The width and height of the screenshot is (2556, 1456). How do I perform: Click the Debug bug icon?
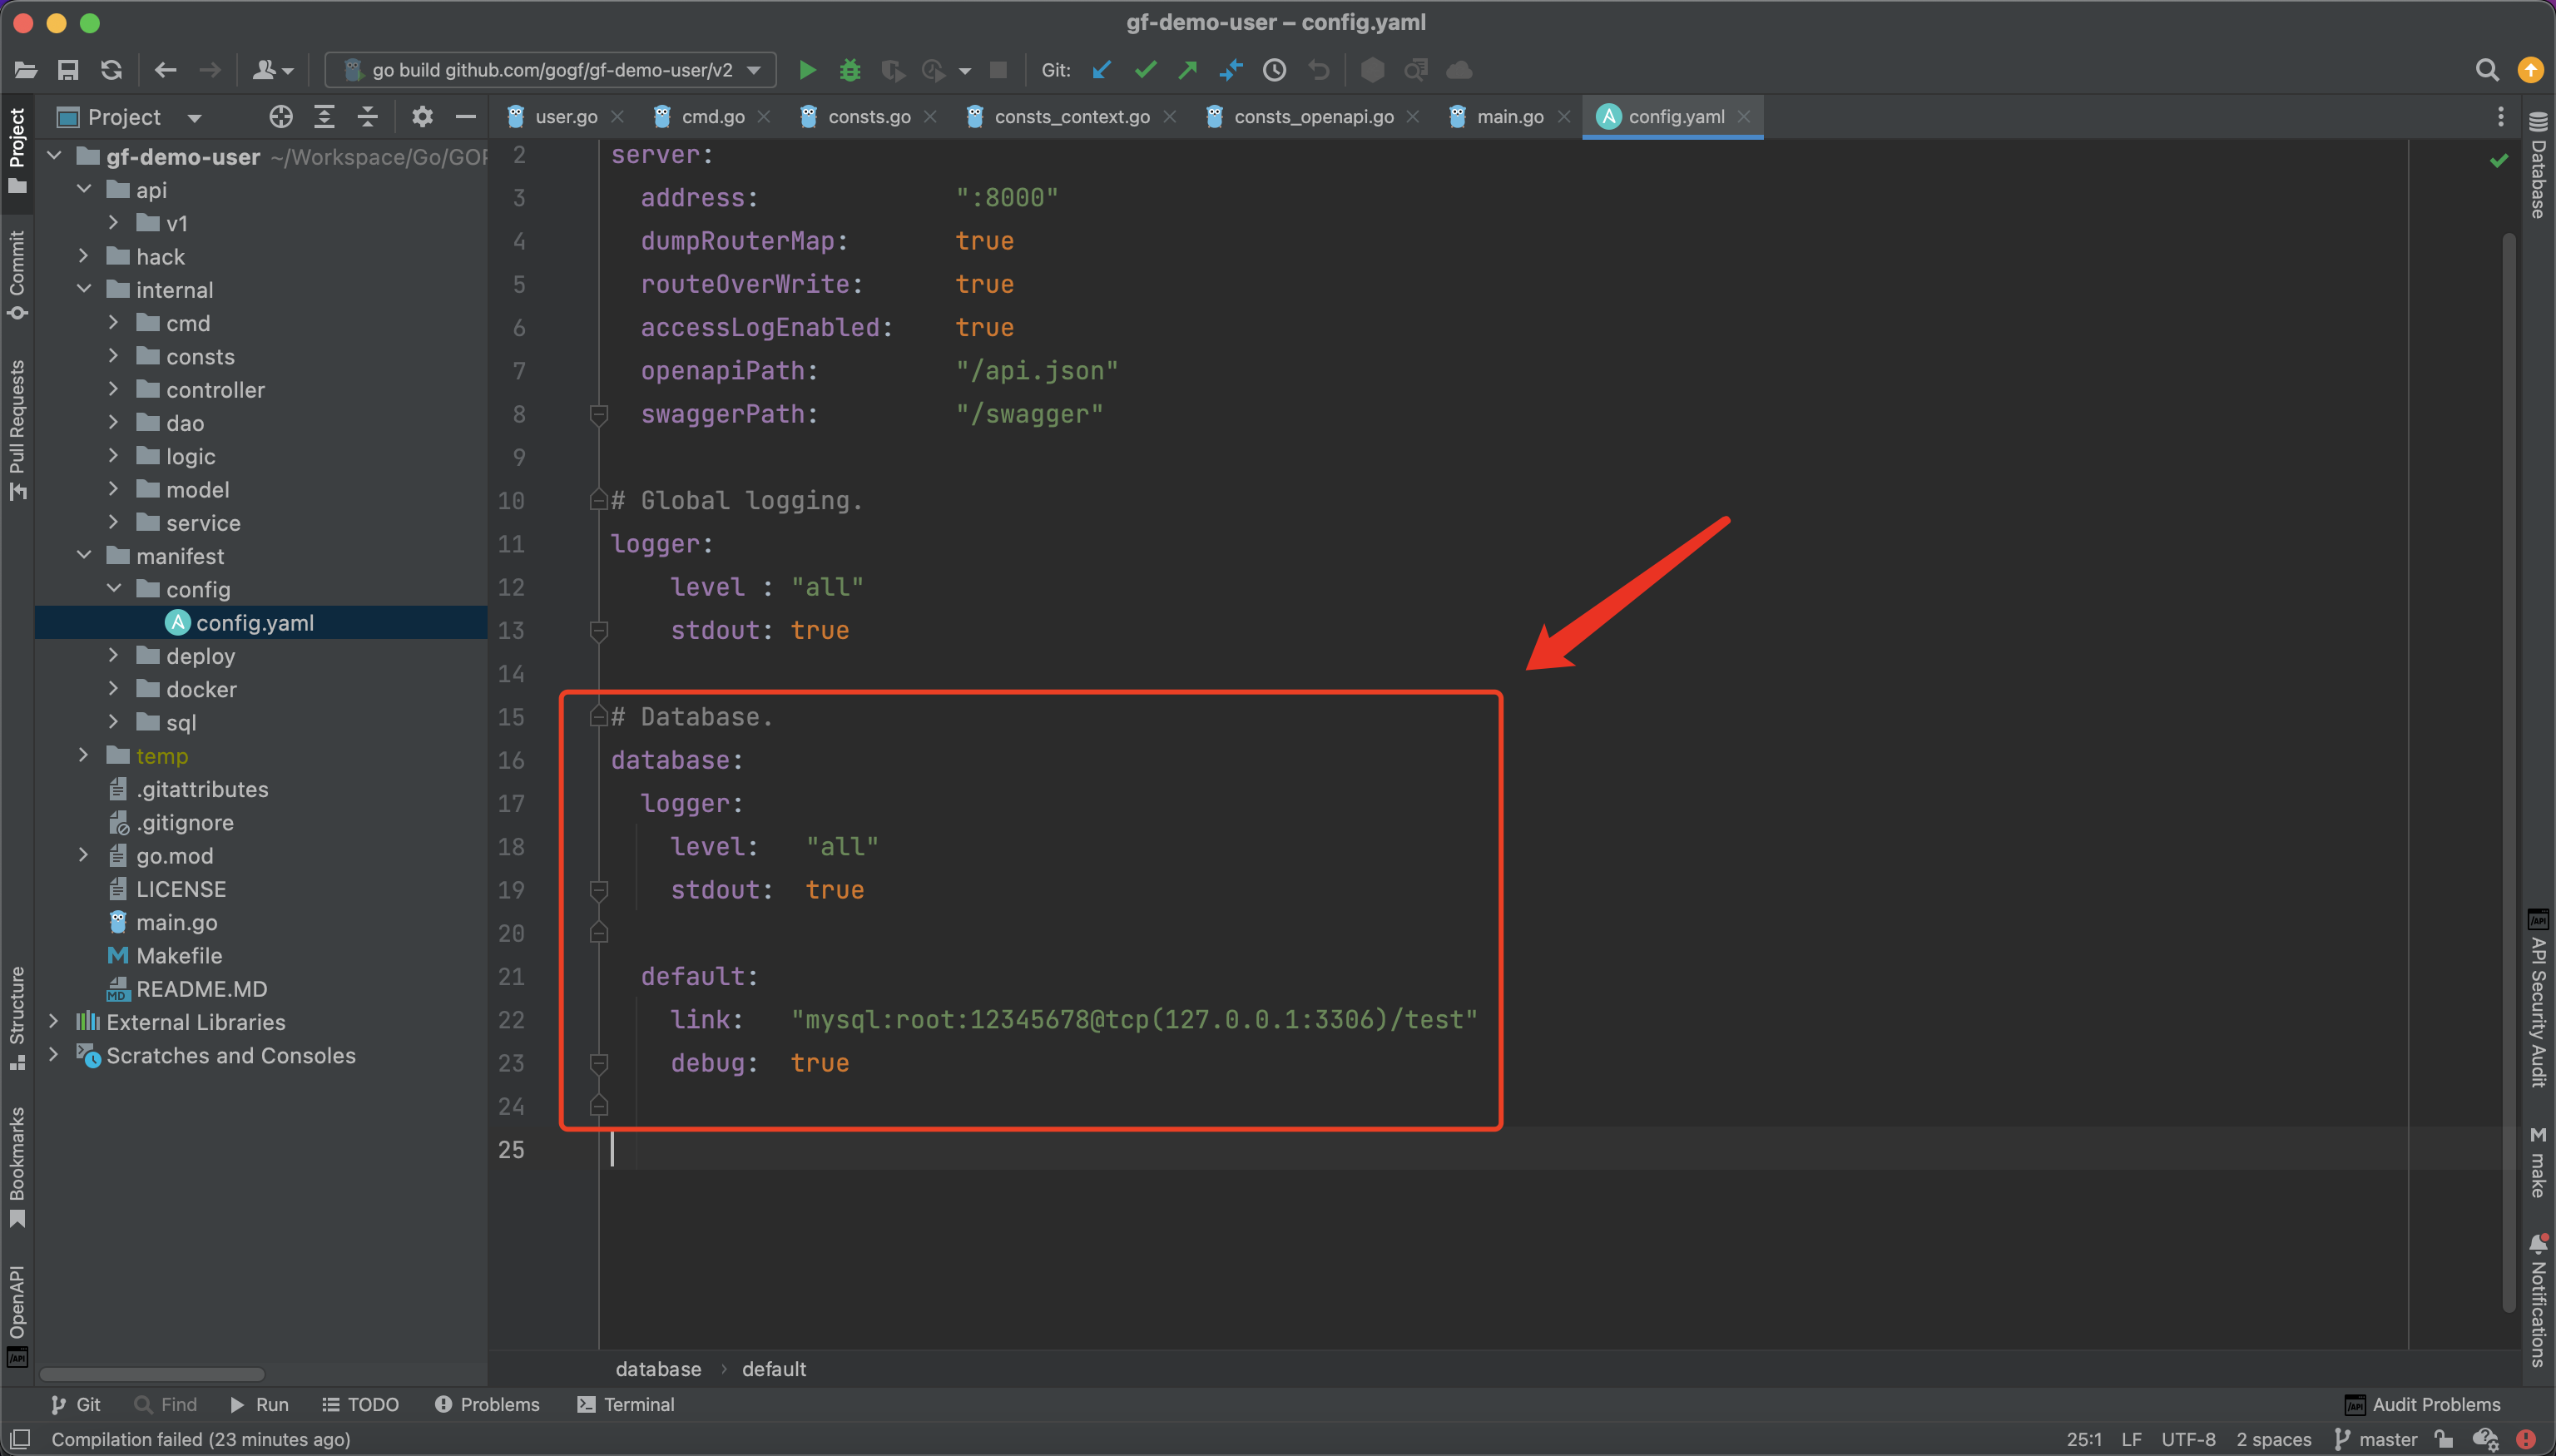pos(850,70)
